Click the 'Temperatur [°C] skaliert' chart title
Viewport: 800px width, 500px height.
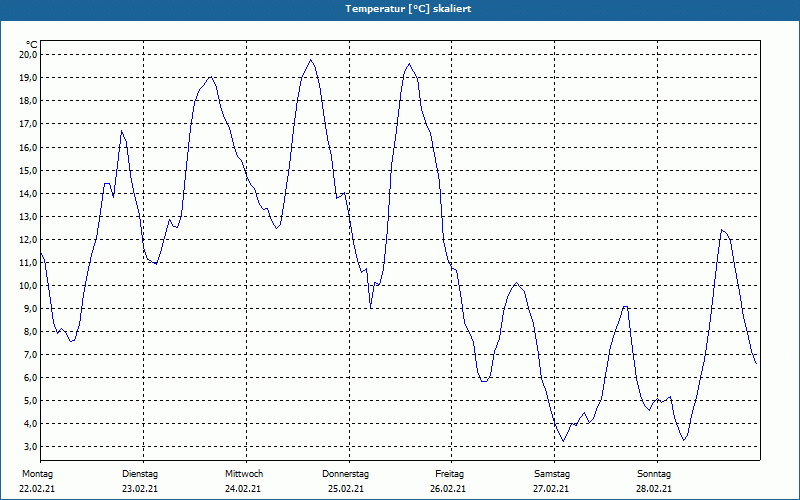point(408,9)
